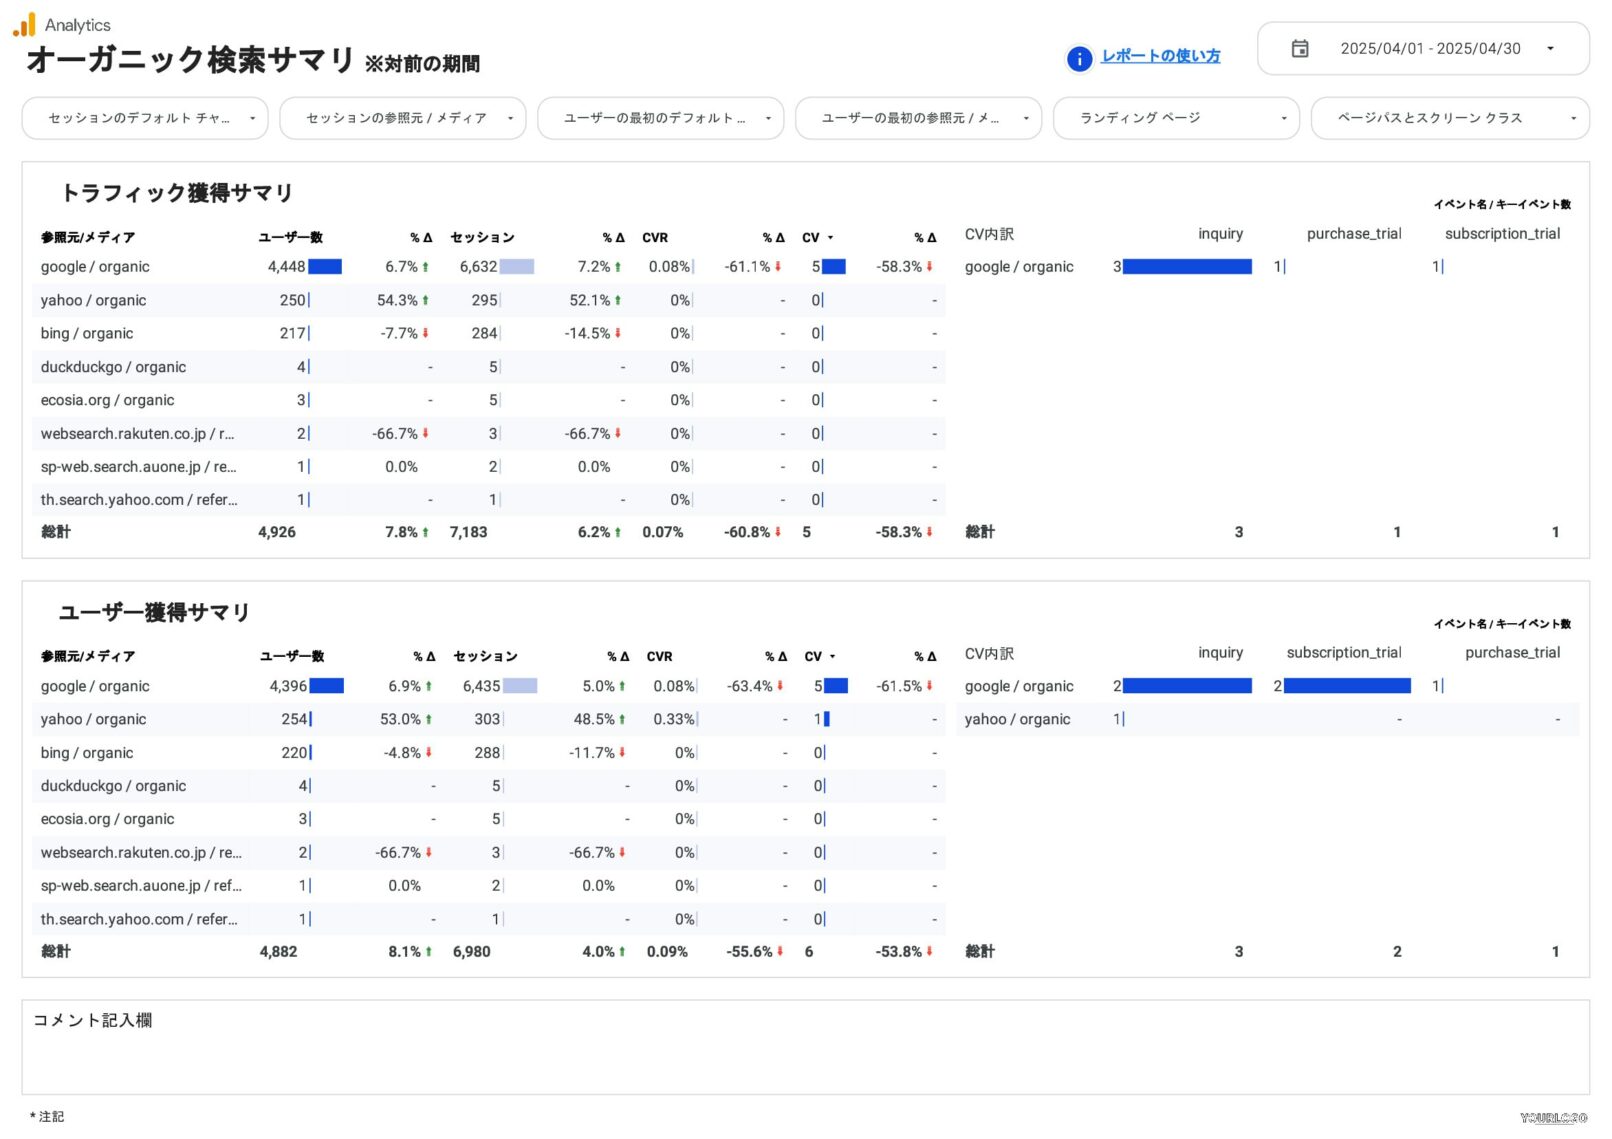
Task: Click the コメント記入欄 comment box
Action: click(805, 1048)
